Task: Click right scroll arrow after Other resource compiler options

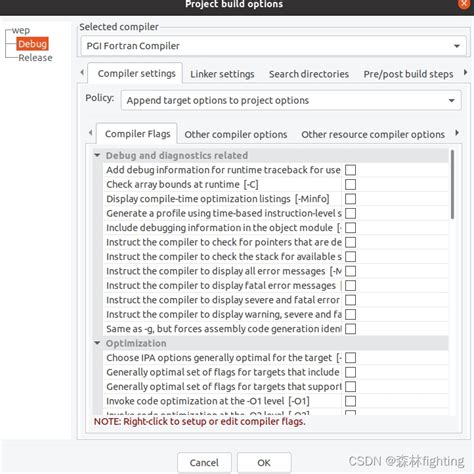Action: (x=457, y=133)
